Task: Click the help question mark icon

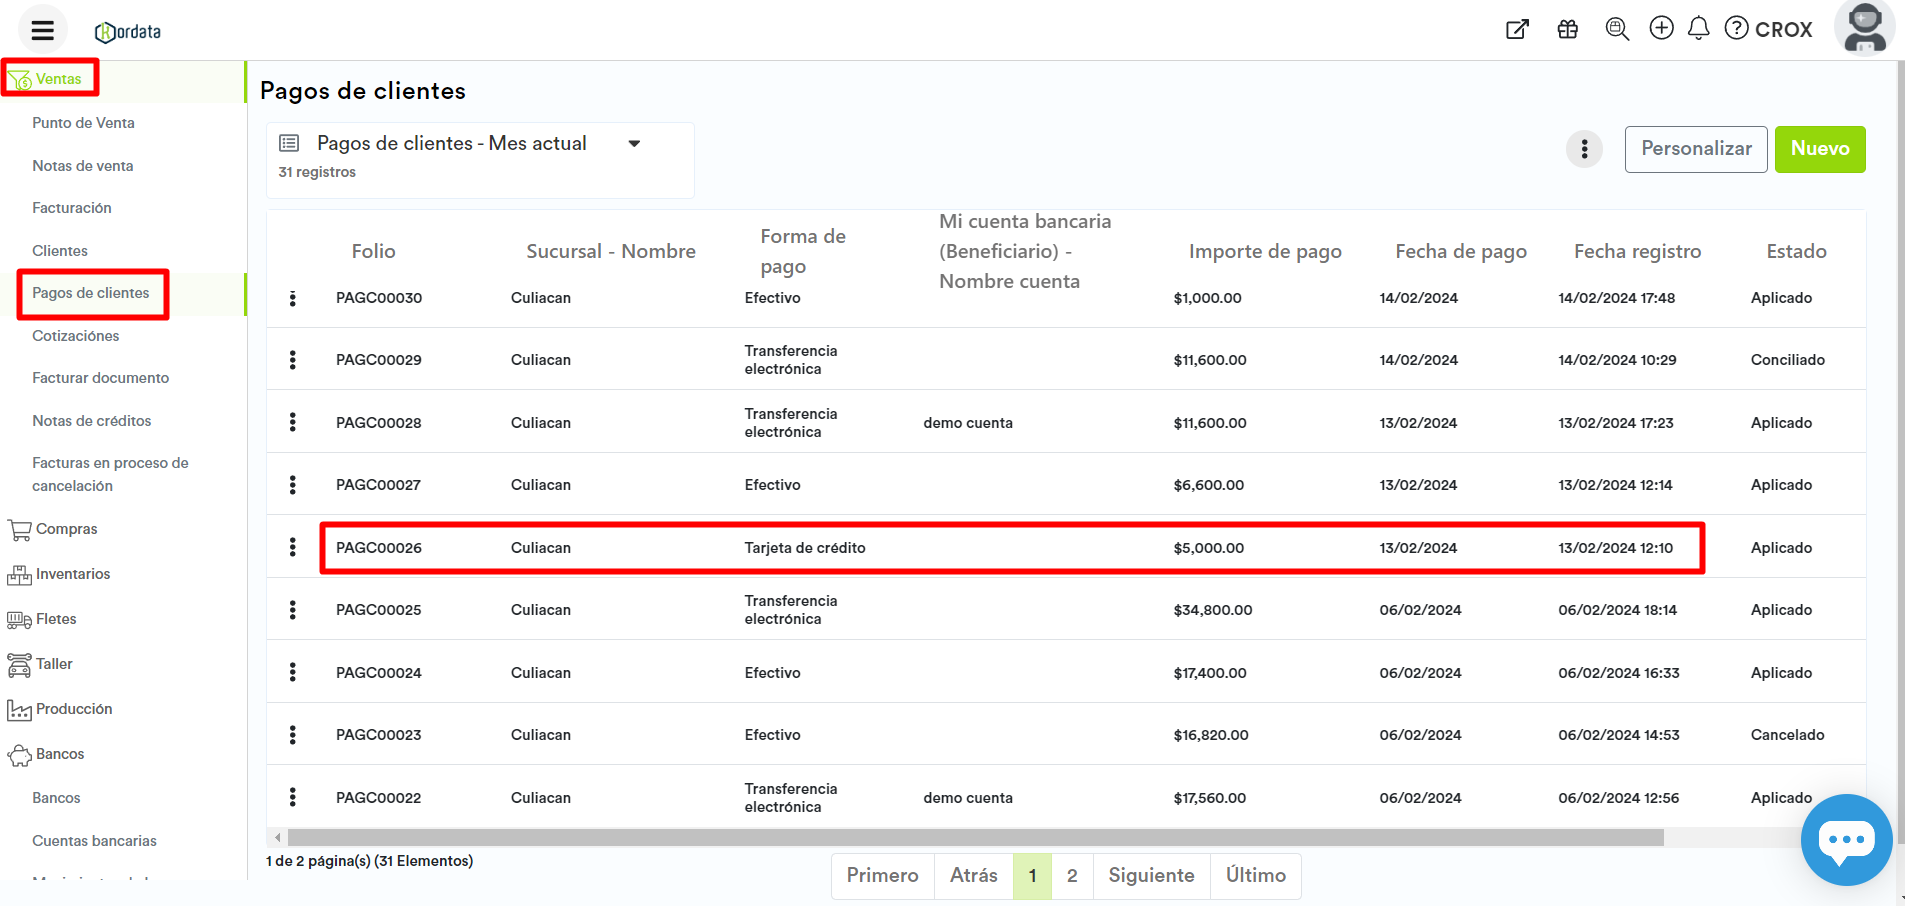Action: tap(1737, 28)
